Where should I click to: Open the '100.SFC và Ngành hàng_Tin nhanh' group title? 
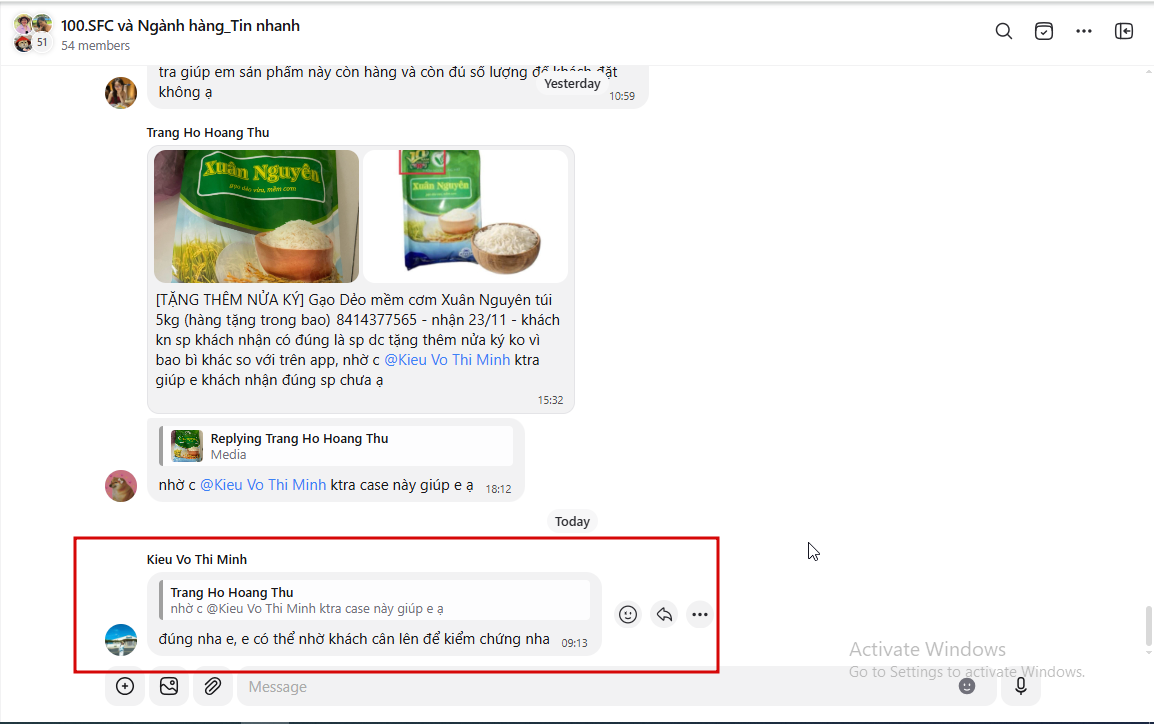[x=180, y=26]
